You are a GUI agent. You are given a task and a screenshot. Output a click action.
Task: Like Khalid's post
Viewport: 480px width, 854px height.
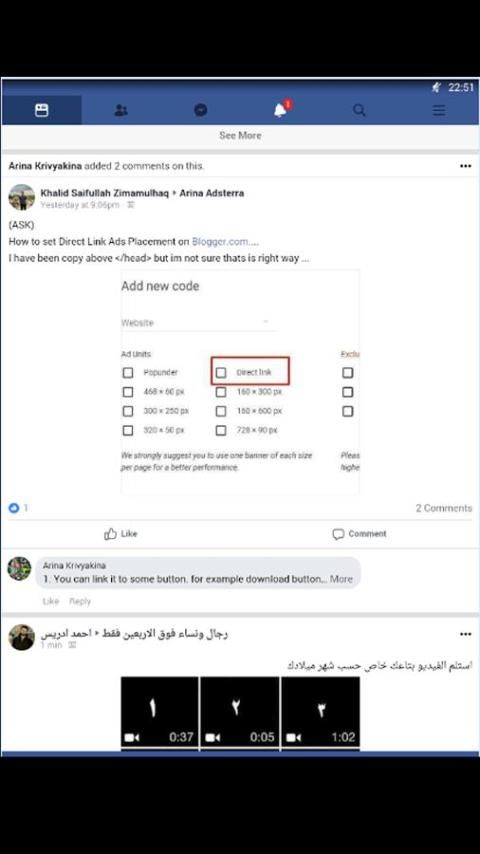click(x=120, y=534)
